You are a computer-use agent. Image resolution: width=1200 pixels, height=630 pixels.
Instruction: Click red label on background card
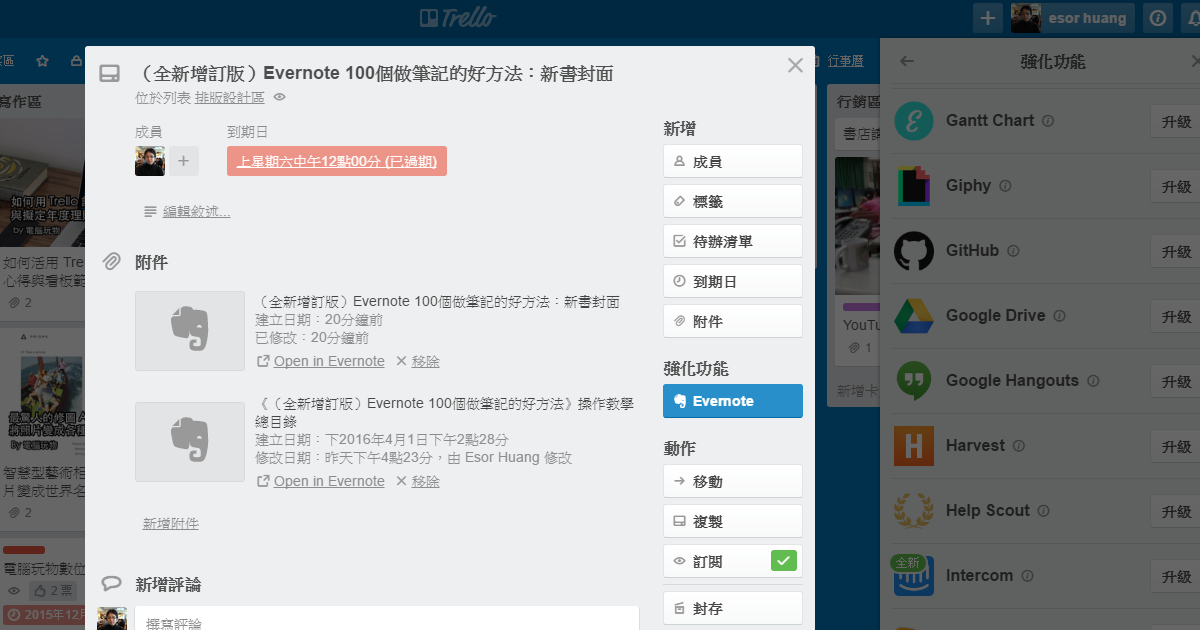click(24, 549)
